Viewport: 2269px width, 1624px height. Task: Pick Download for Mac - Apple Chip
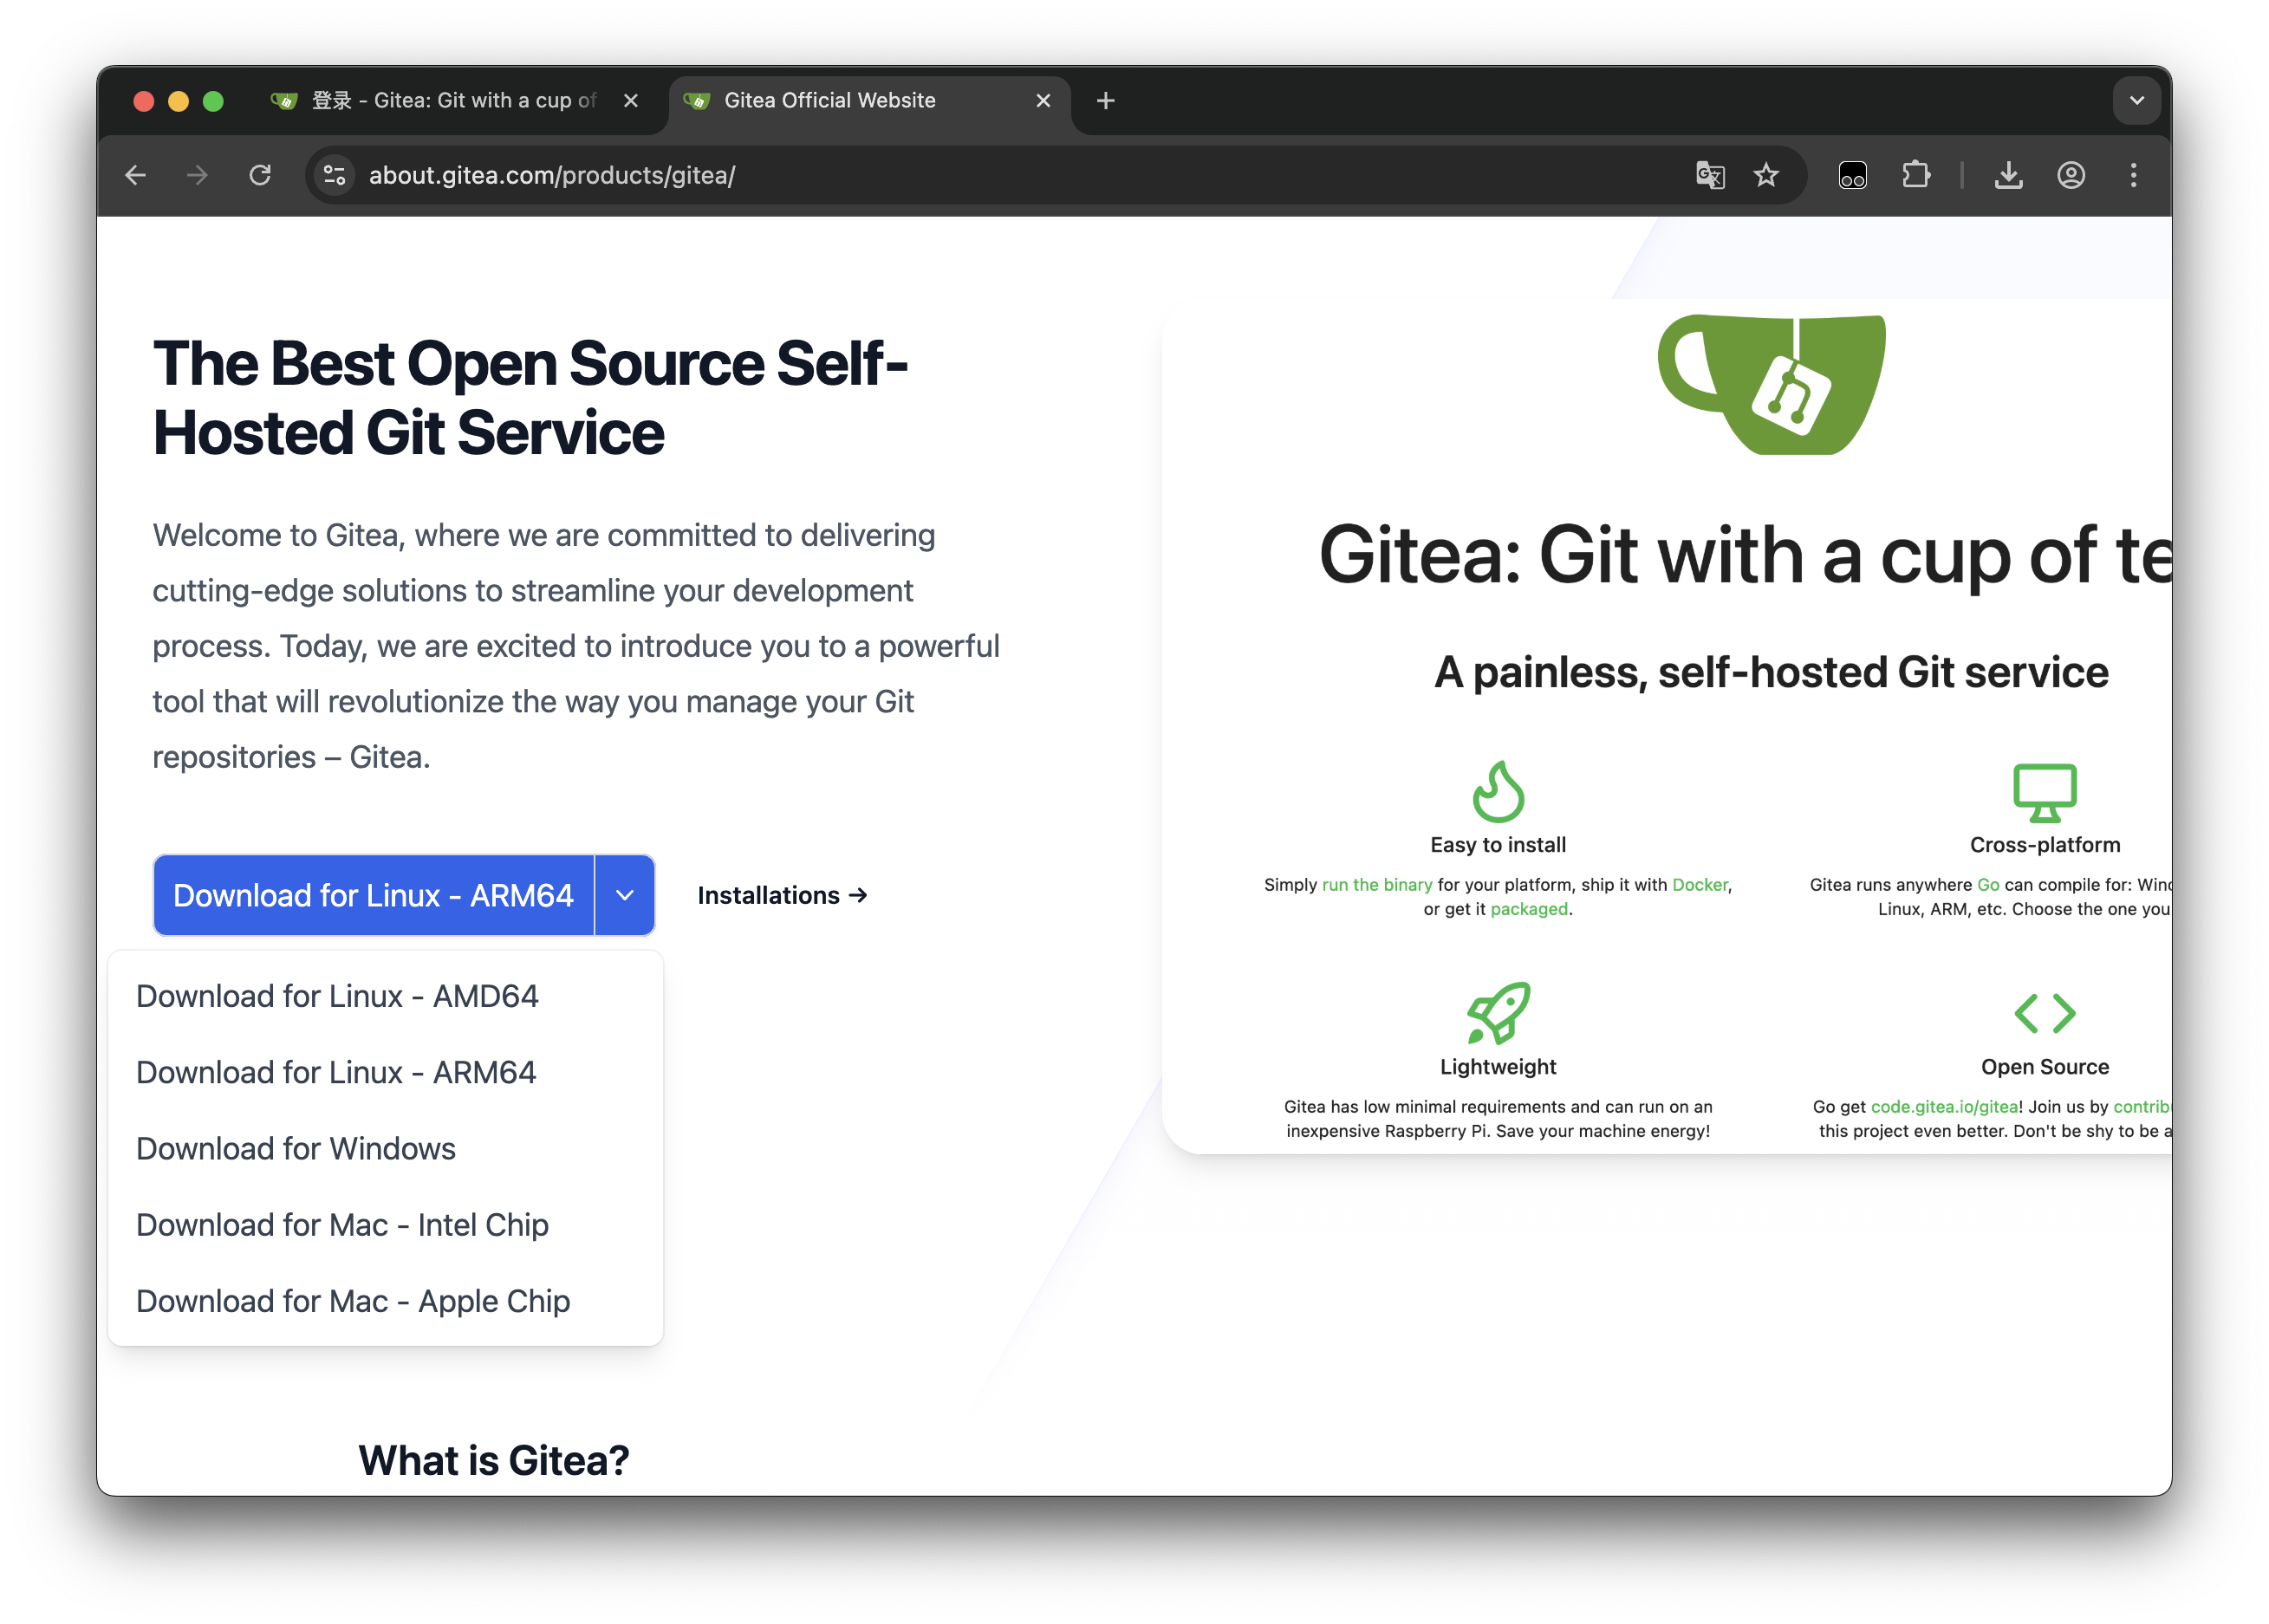[353, 1301]
